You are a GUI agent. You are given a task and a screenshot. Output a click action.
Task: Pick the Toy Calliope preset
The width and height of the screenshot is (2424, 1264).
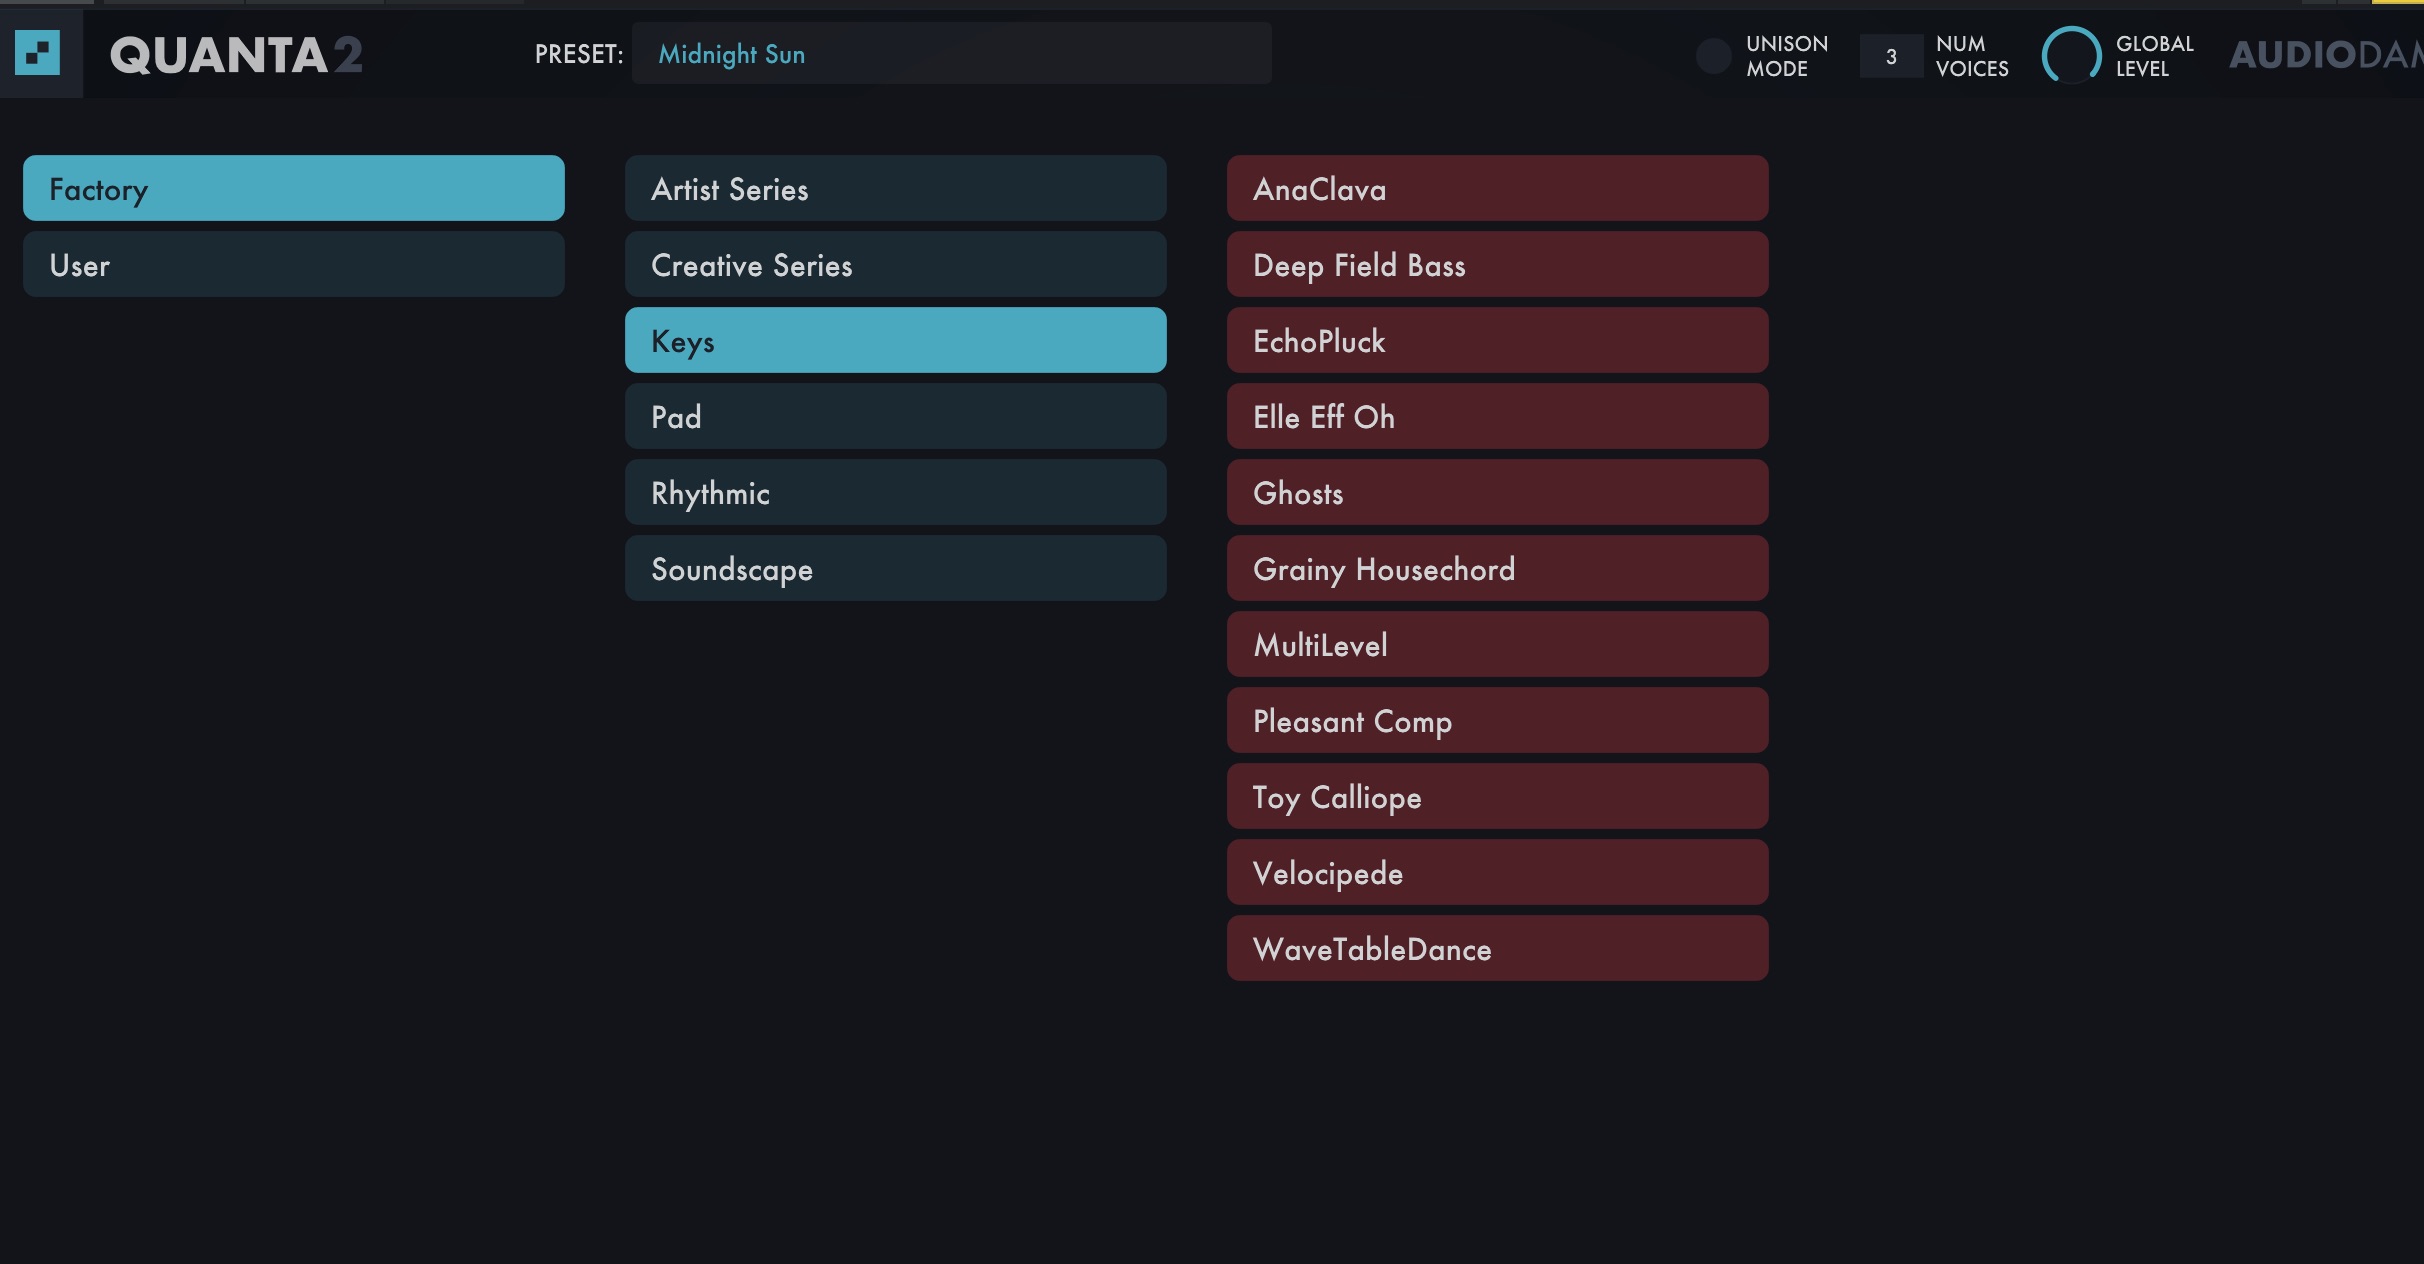pos(1497,796)
